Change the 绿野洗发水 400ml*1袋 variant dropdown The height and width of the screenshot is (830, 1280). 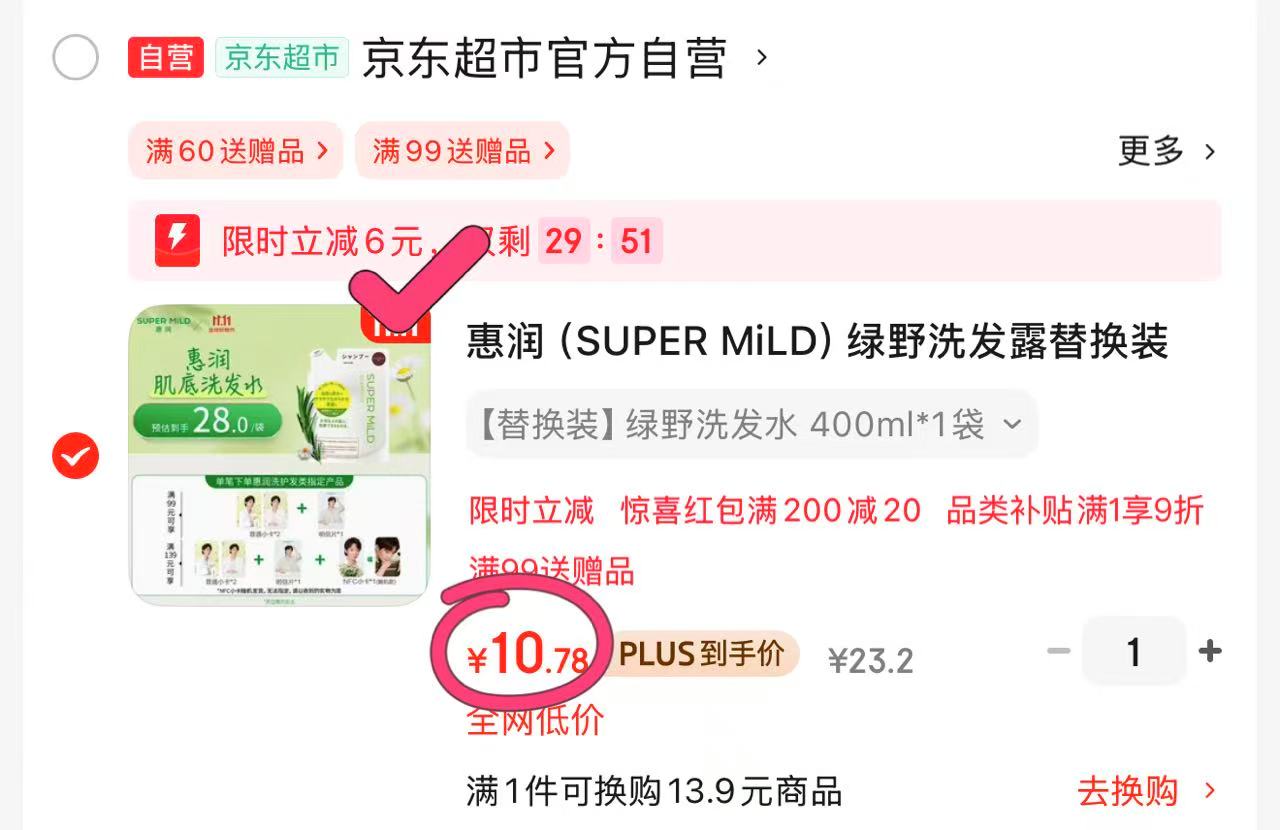pyautogui.click(x=751, y=425)
